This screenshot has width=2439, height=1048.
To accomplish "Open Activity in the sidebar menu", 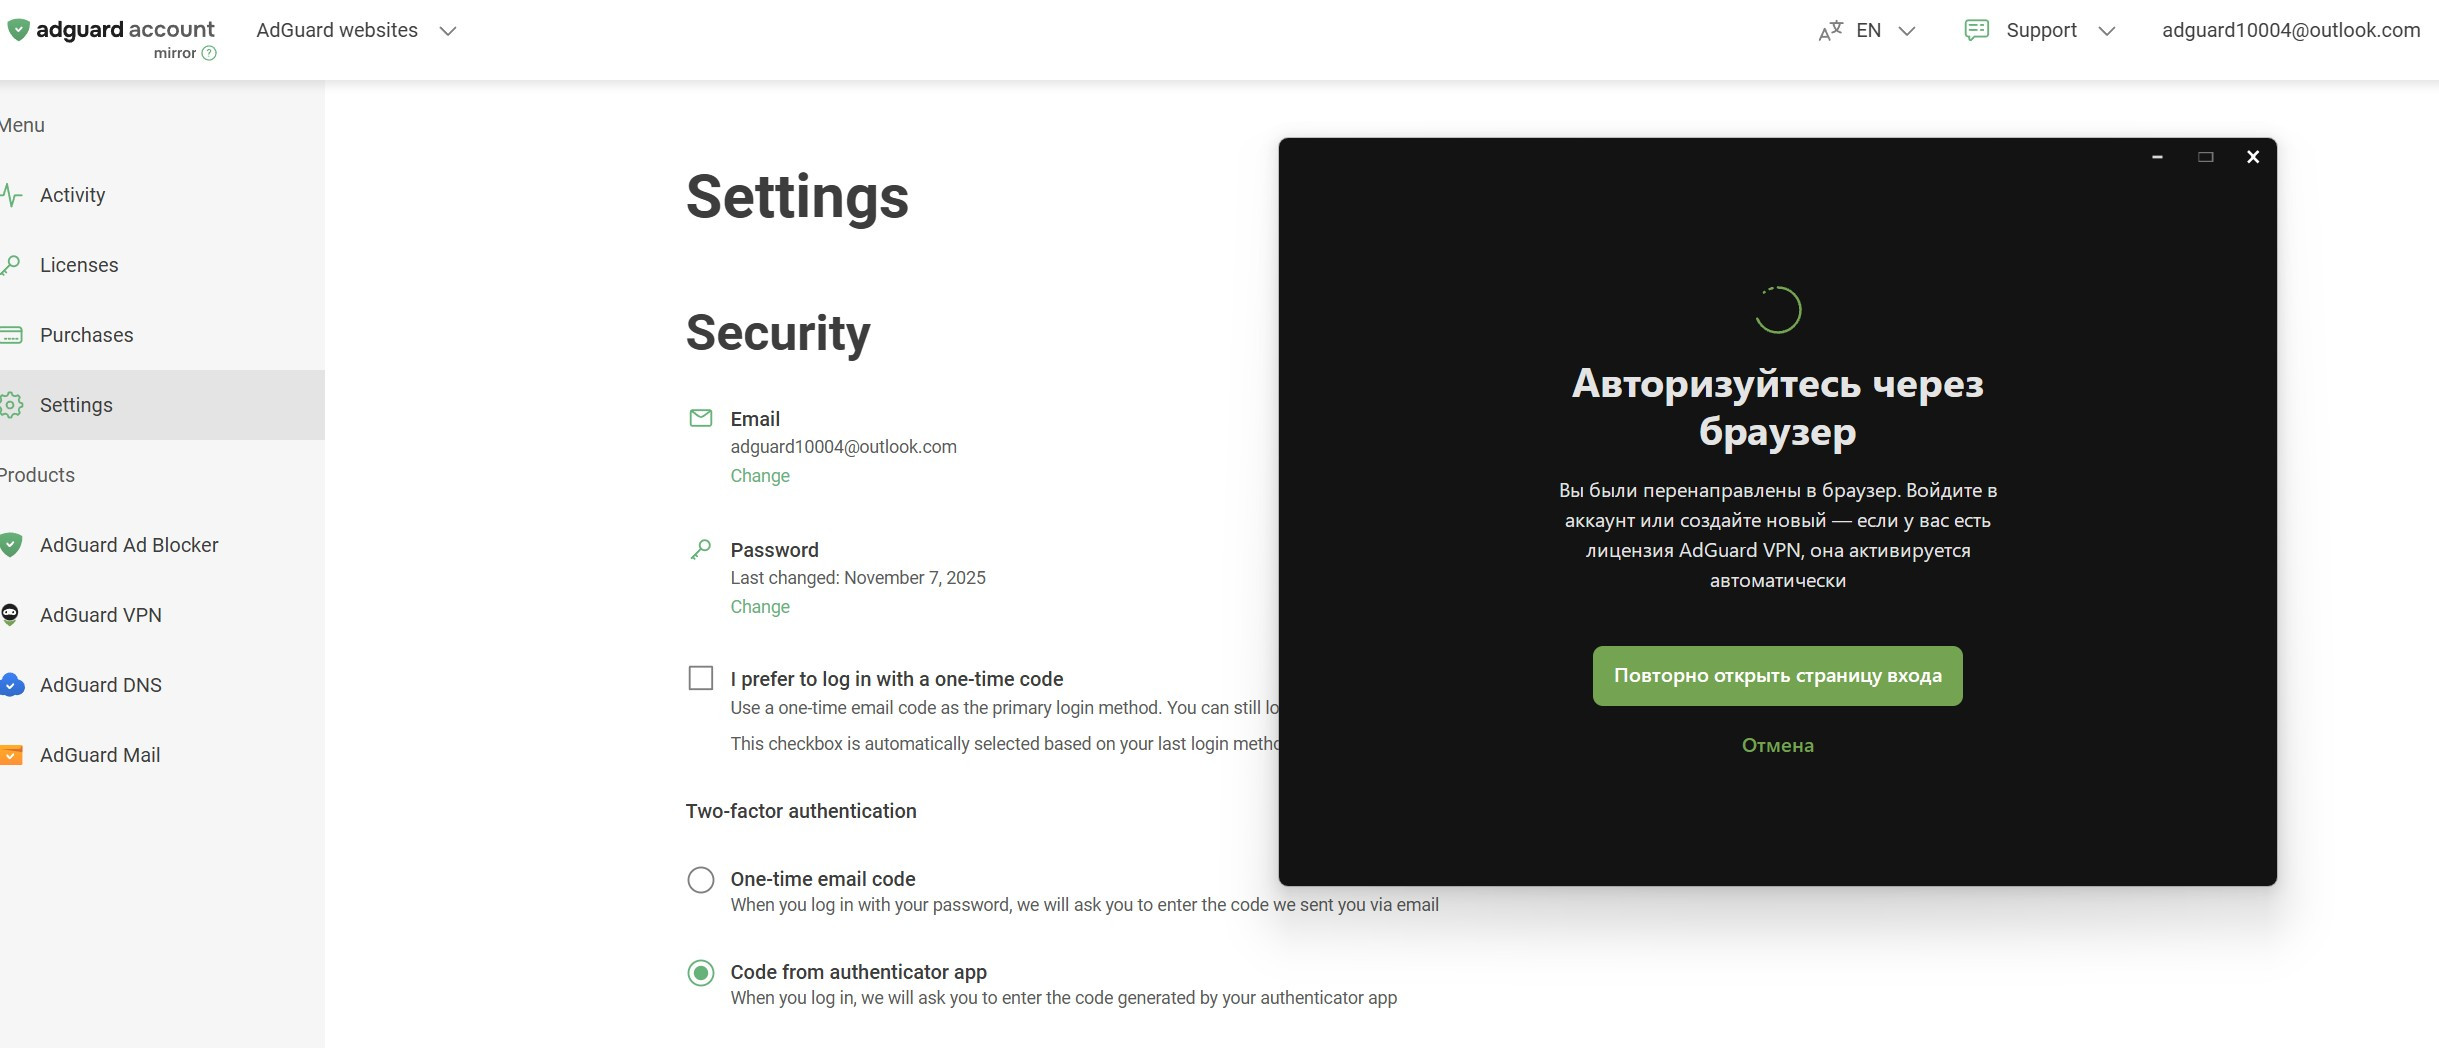I will [x=162, y=195].
